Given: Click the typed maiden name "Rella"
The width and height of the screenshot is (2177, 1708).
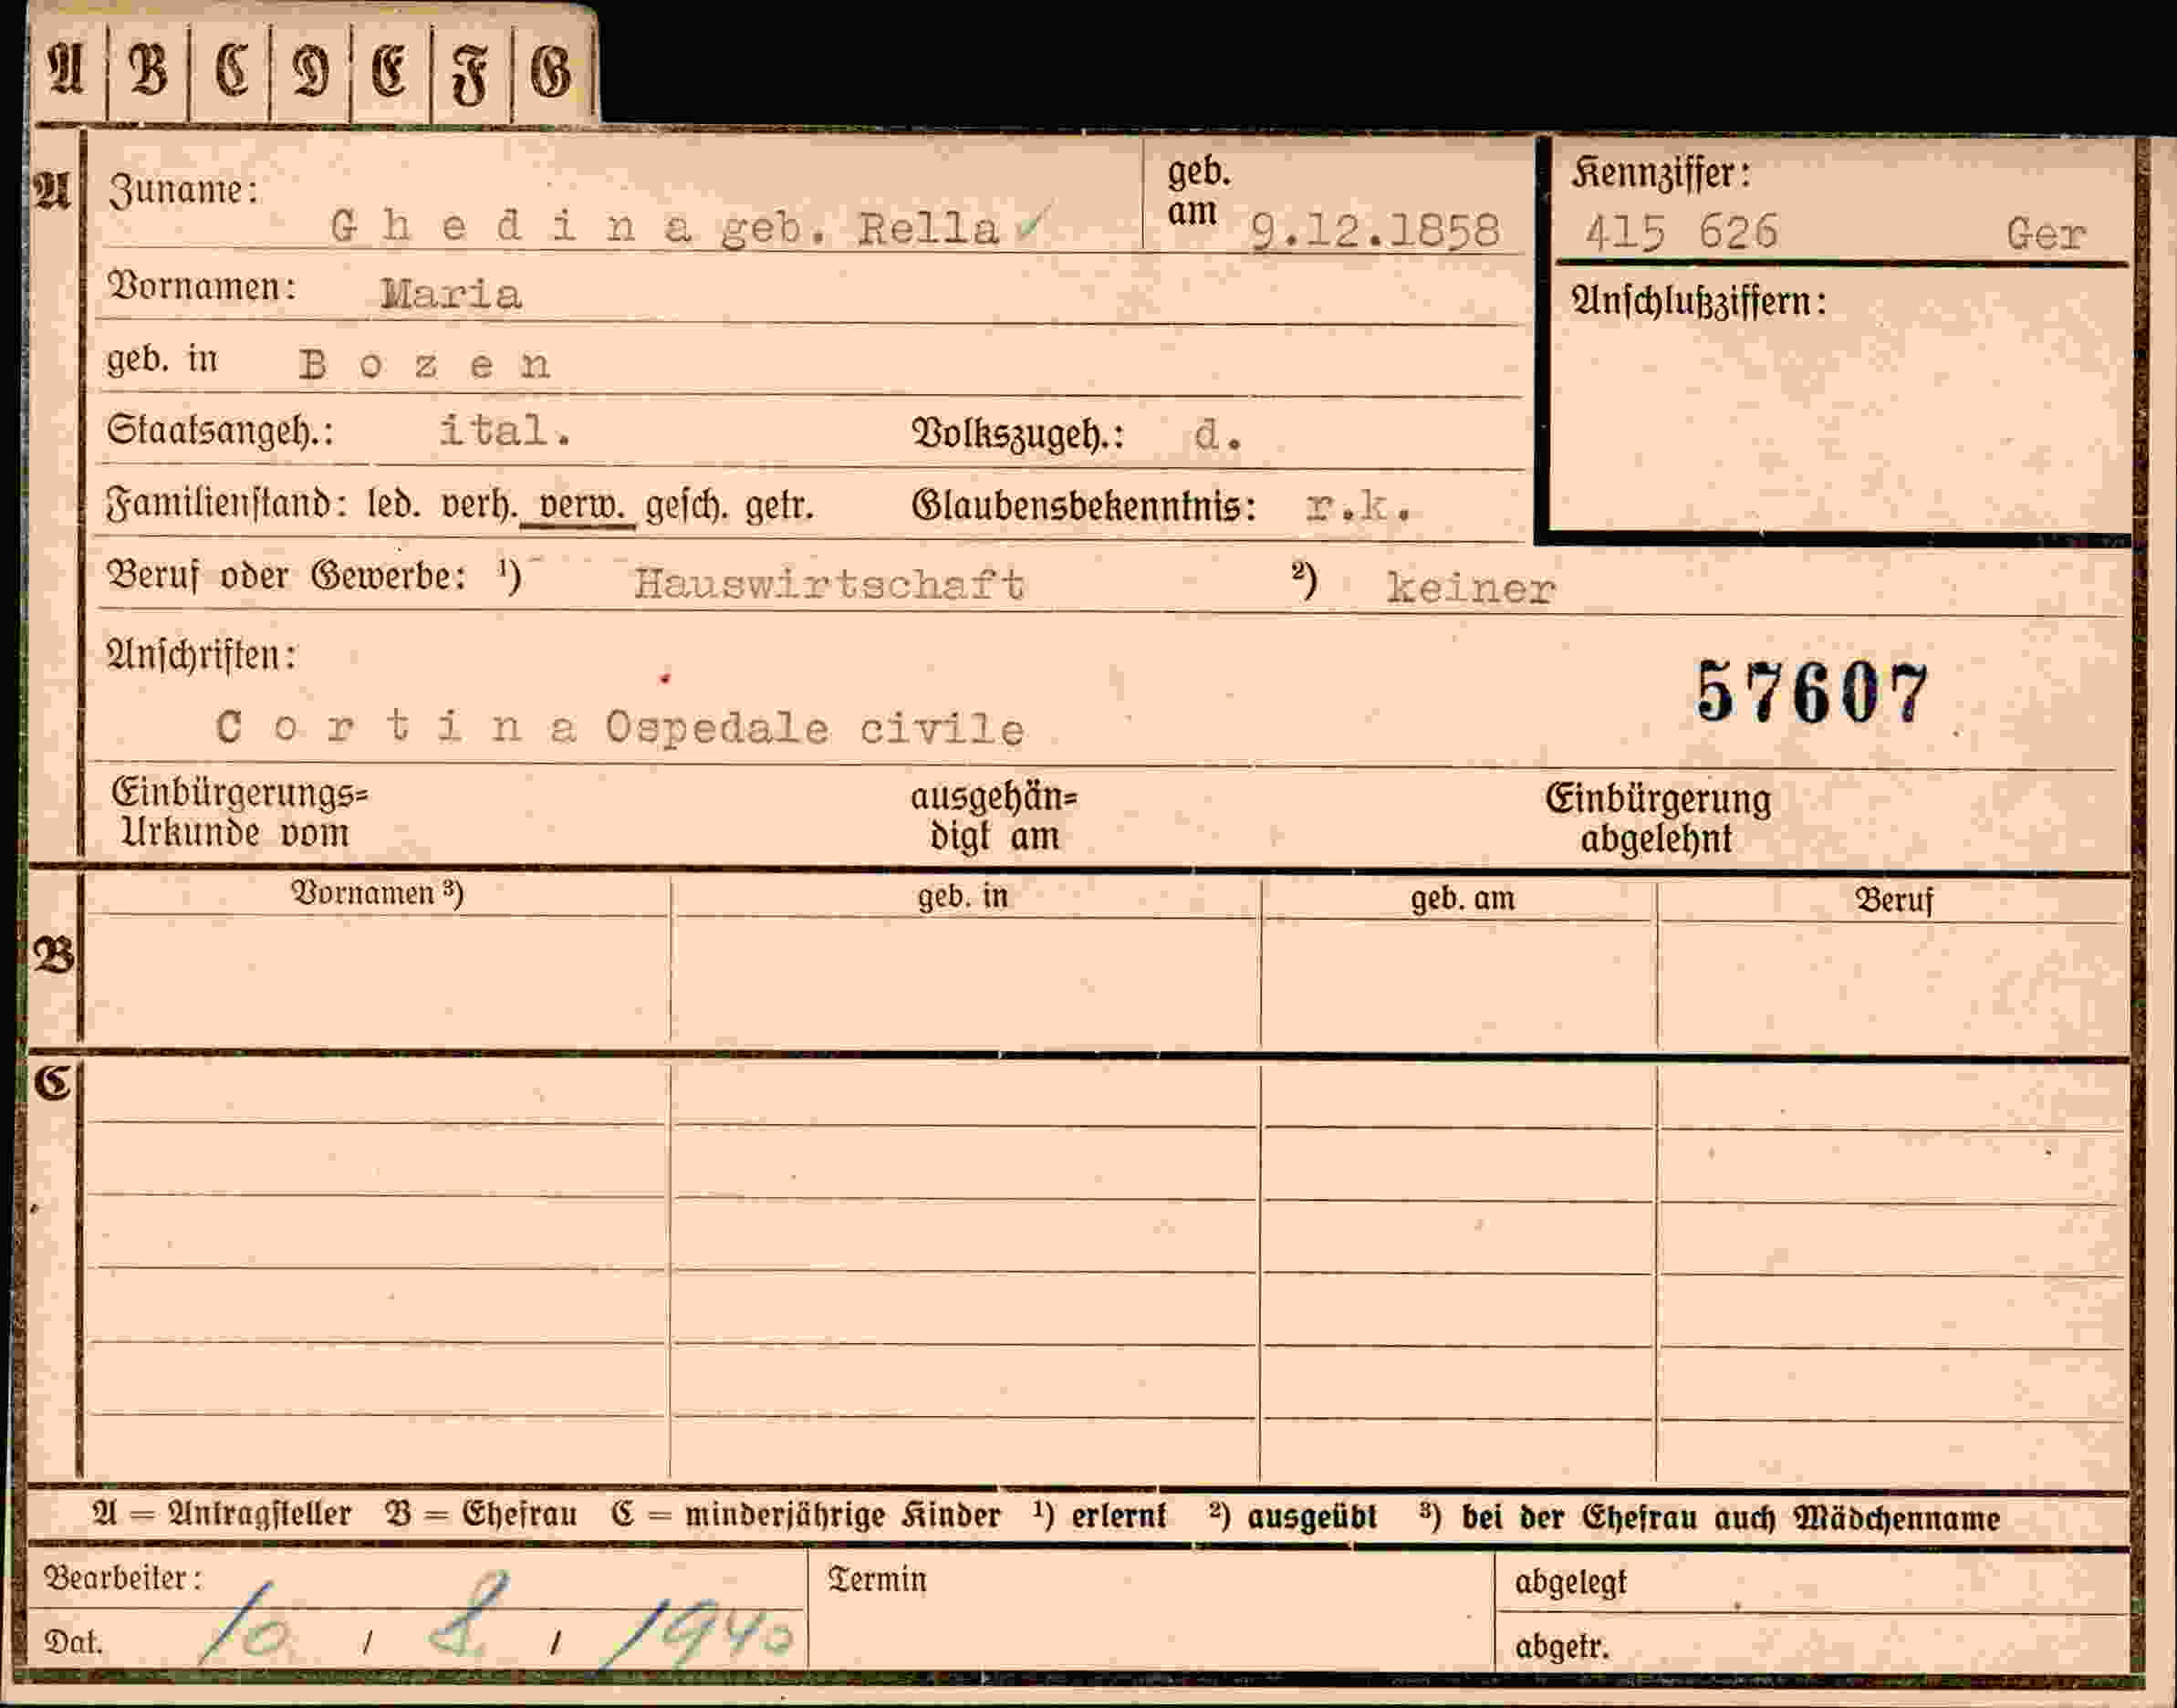Looking at the screenshot, I should tap(928, 229).
